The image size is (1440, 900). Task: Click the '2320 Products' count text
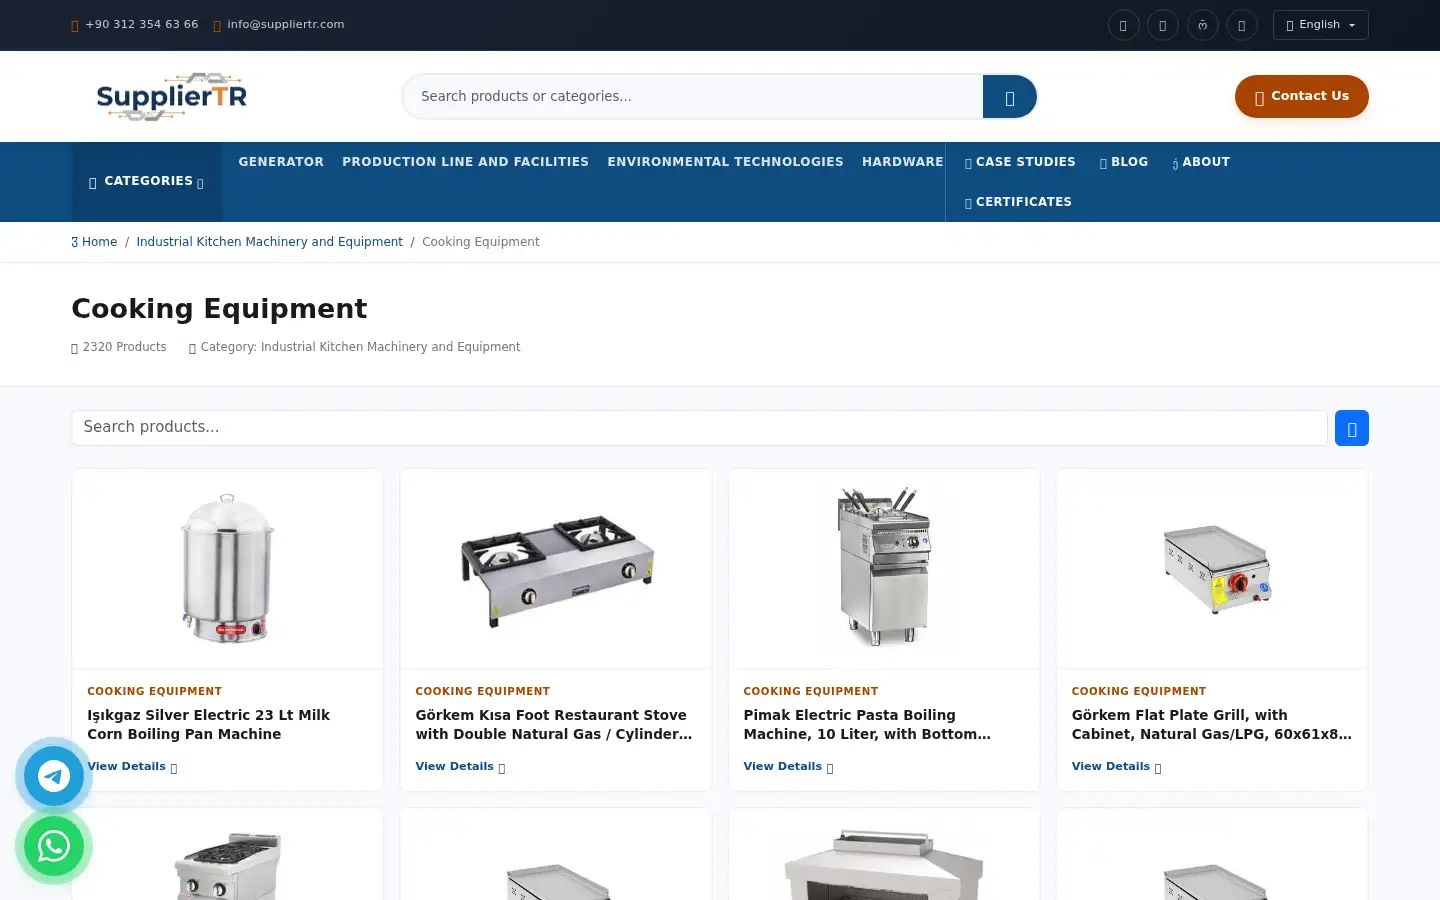pos(119,347)
